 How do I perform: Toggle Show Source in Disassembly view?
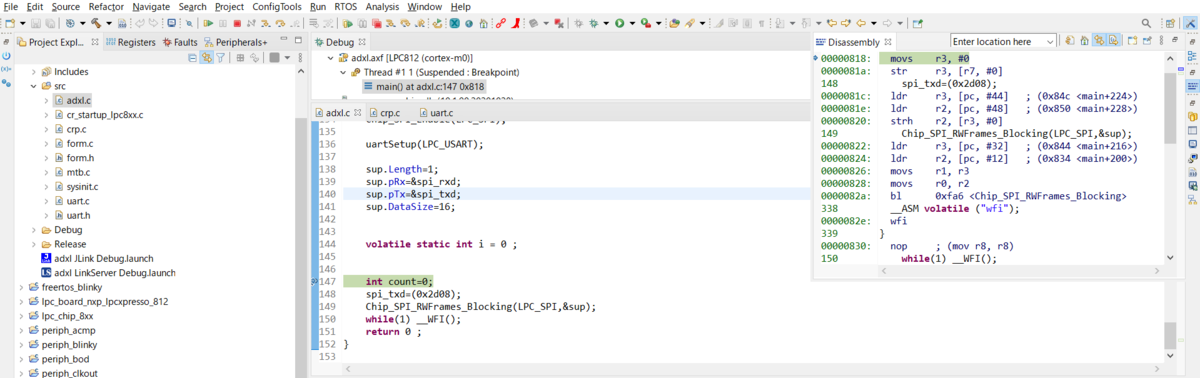point(1113,41)
